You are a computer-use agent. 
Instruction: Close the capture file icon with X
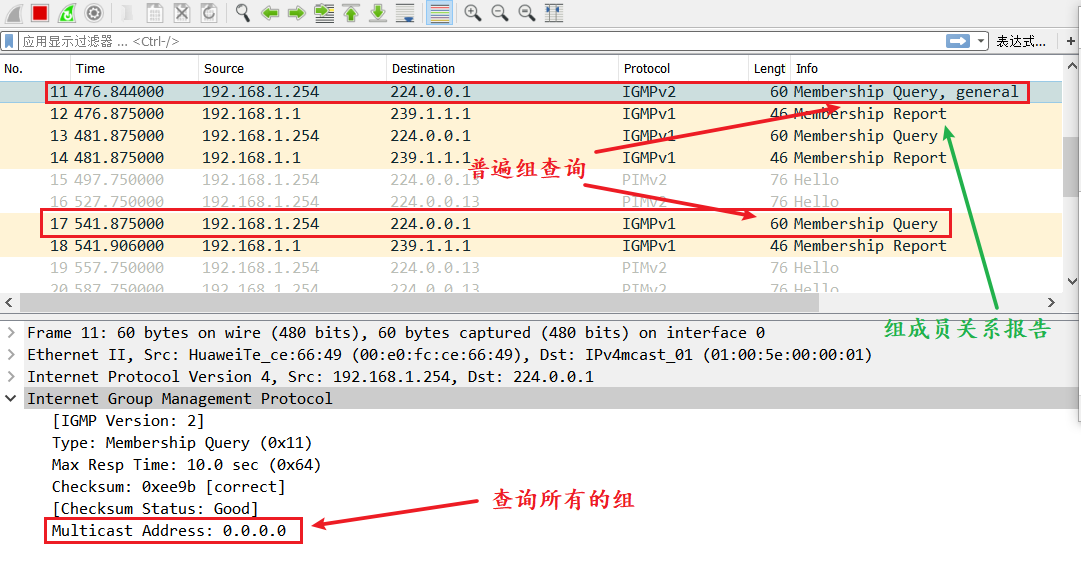182,12
